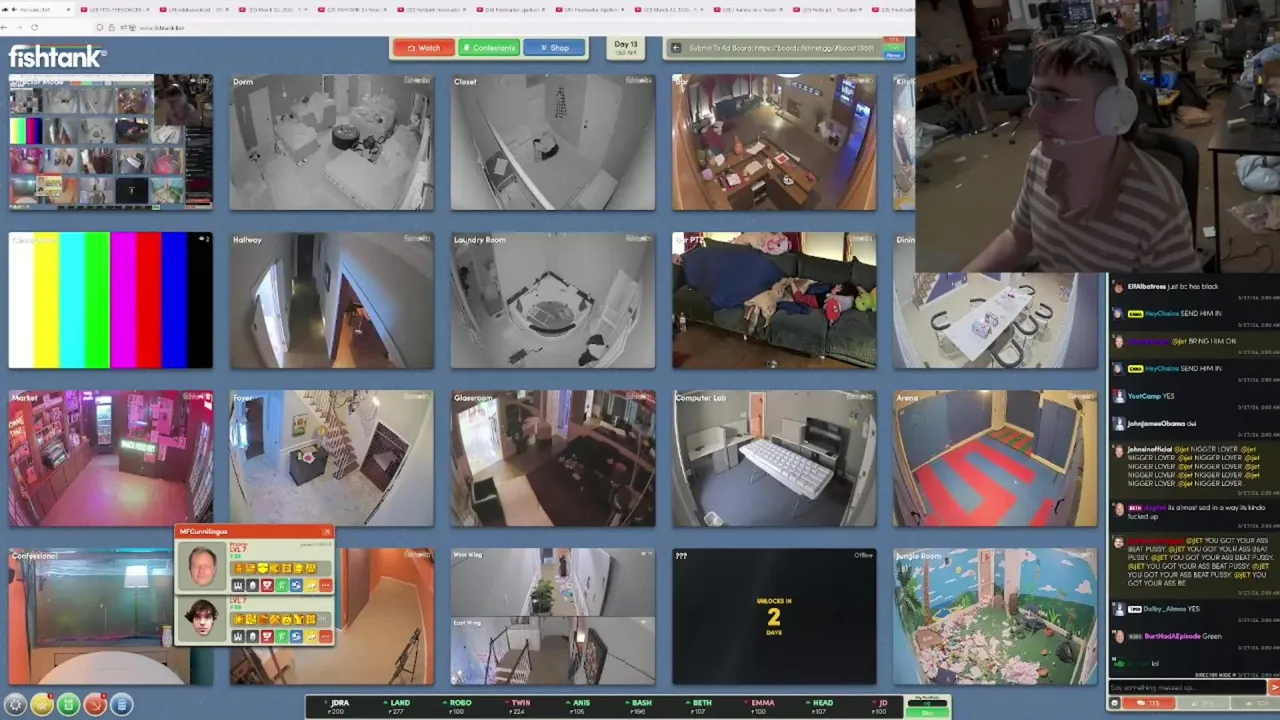The height and width of the screenshot is (720, 1280).
Task: Select TWIN in the stock ticker
Action: (518, 706)
